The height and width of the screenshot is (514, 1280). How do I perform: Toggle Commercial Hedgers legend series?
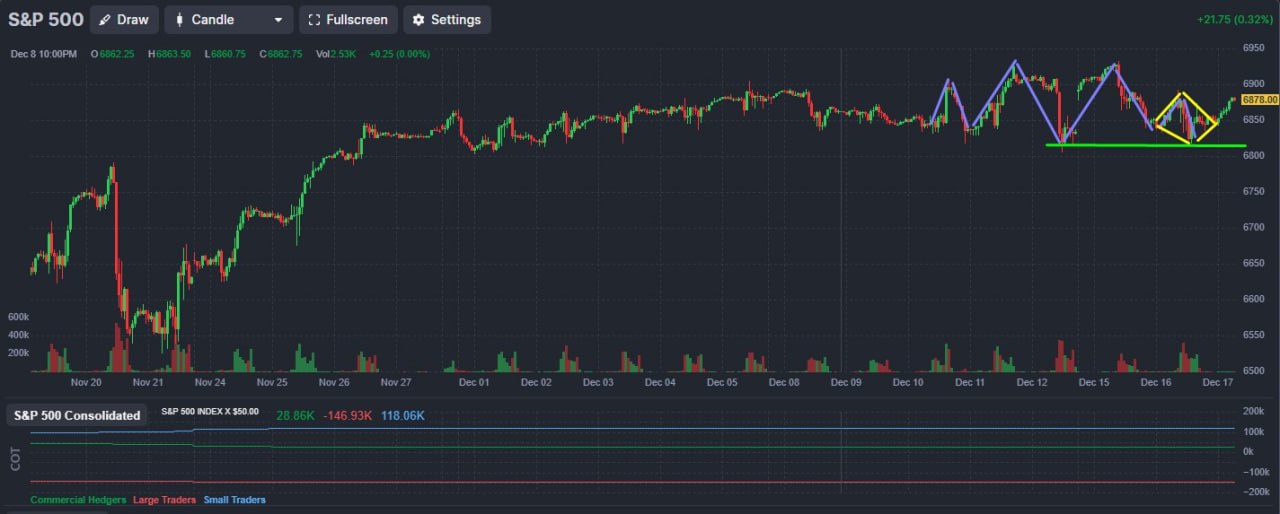[x=78, y=499]
